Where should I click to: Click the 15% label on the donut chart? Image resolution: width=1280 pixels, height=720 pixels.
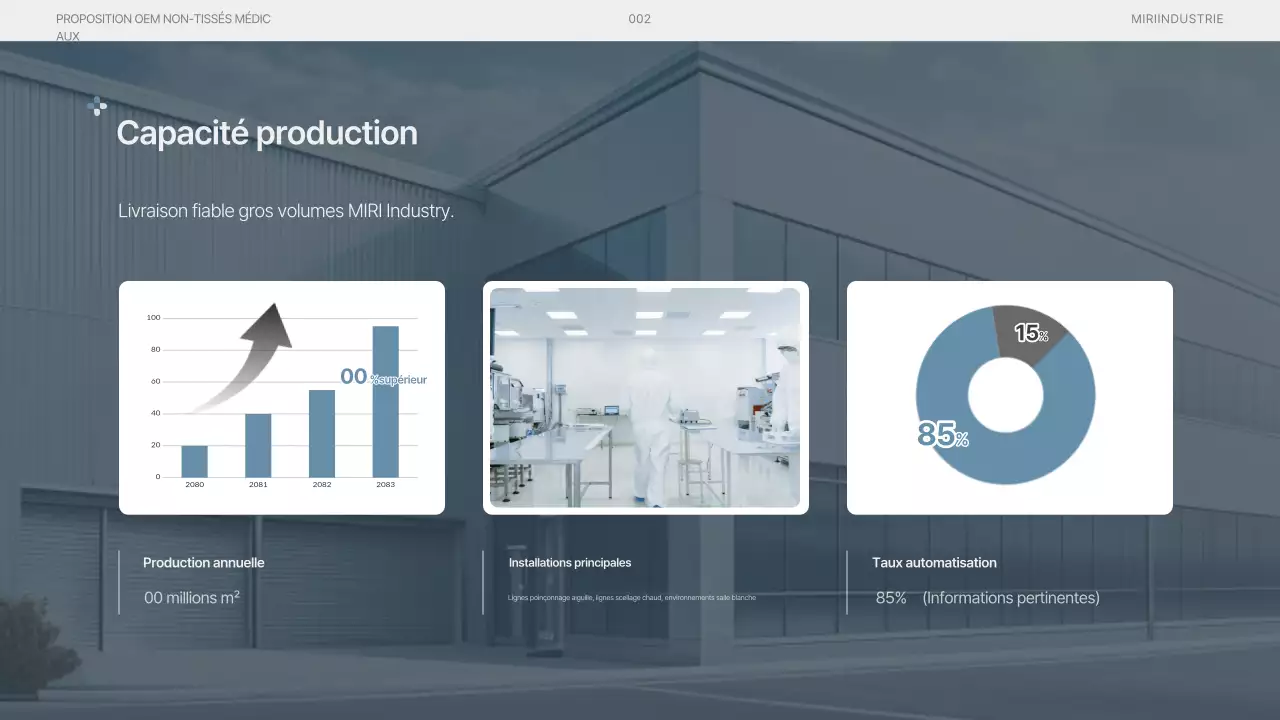(x=1031, y=333)
